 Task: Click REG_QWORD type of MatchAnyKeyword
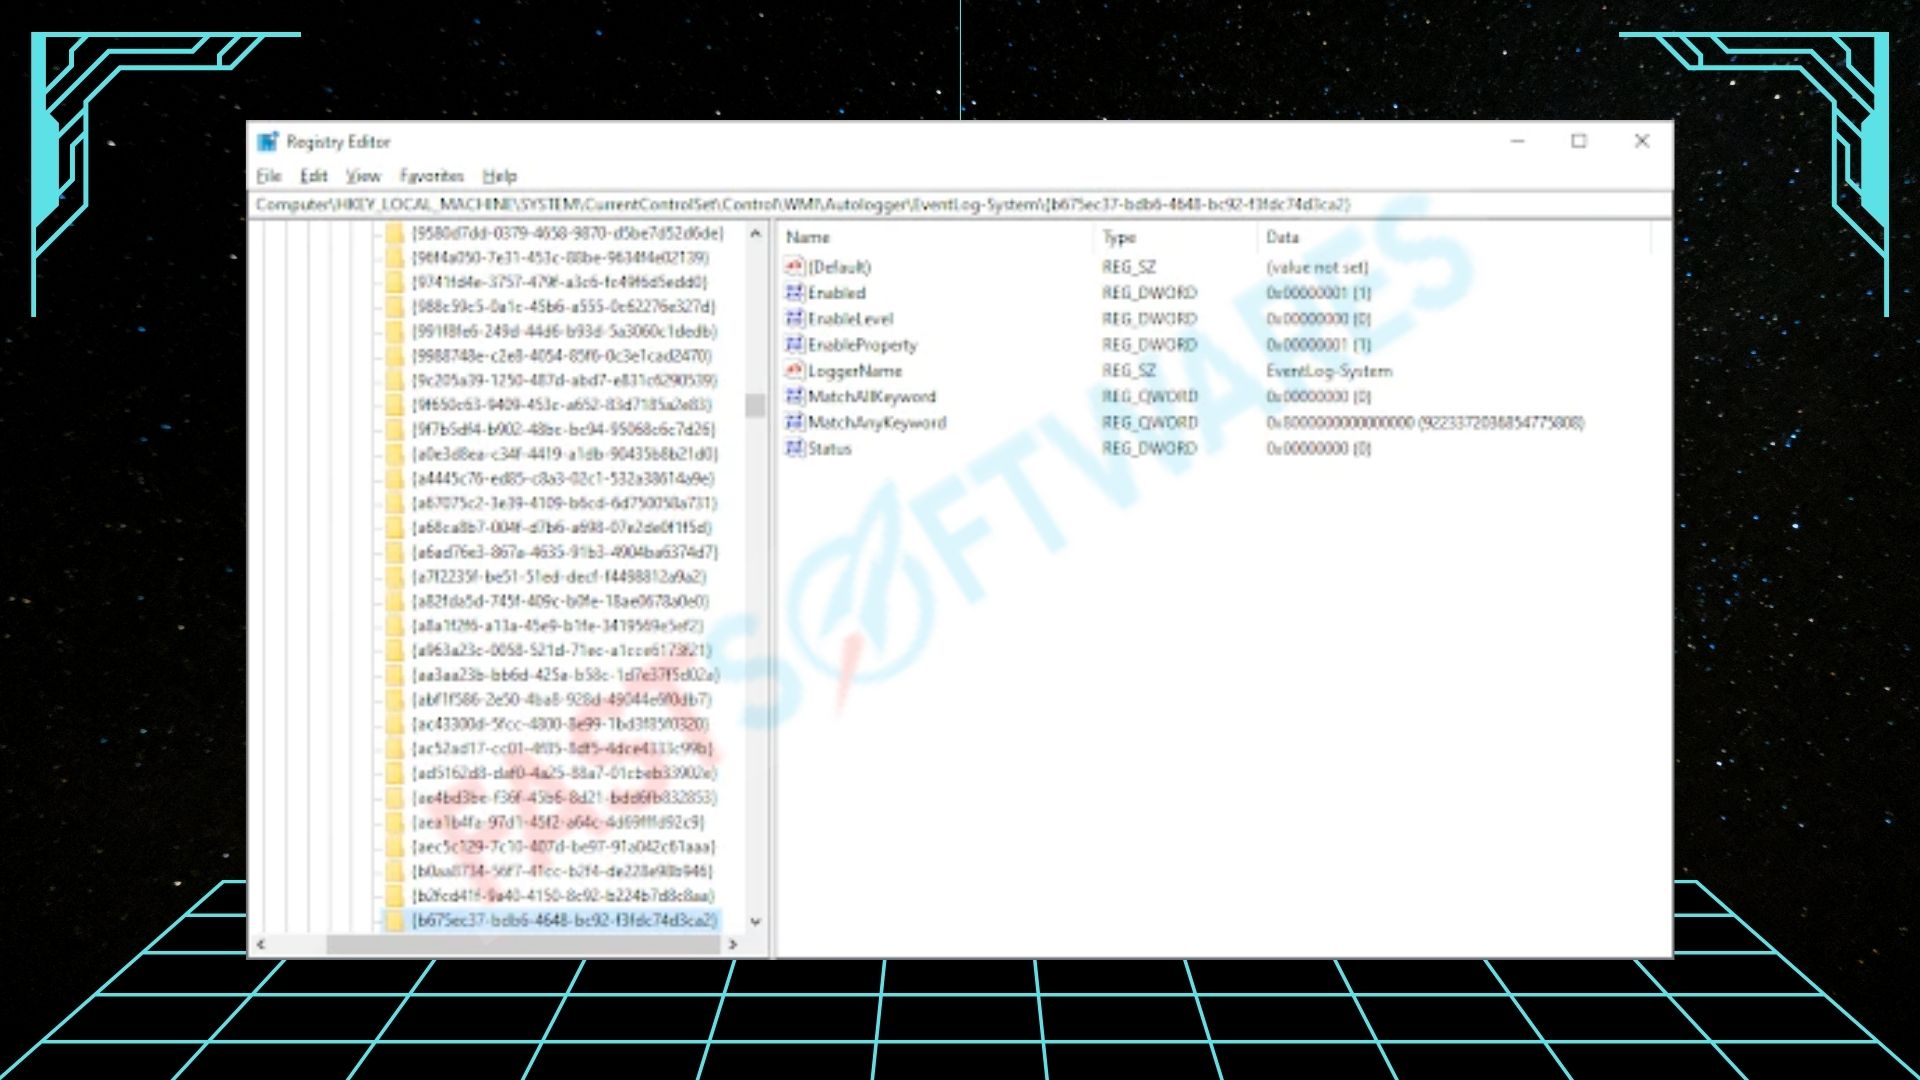[x=1150, y=423]
